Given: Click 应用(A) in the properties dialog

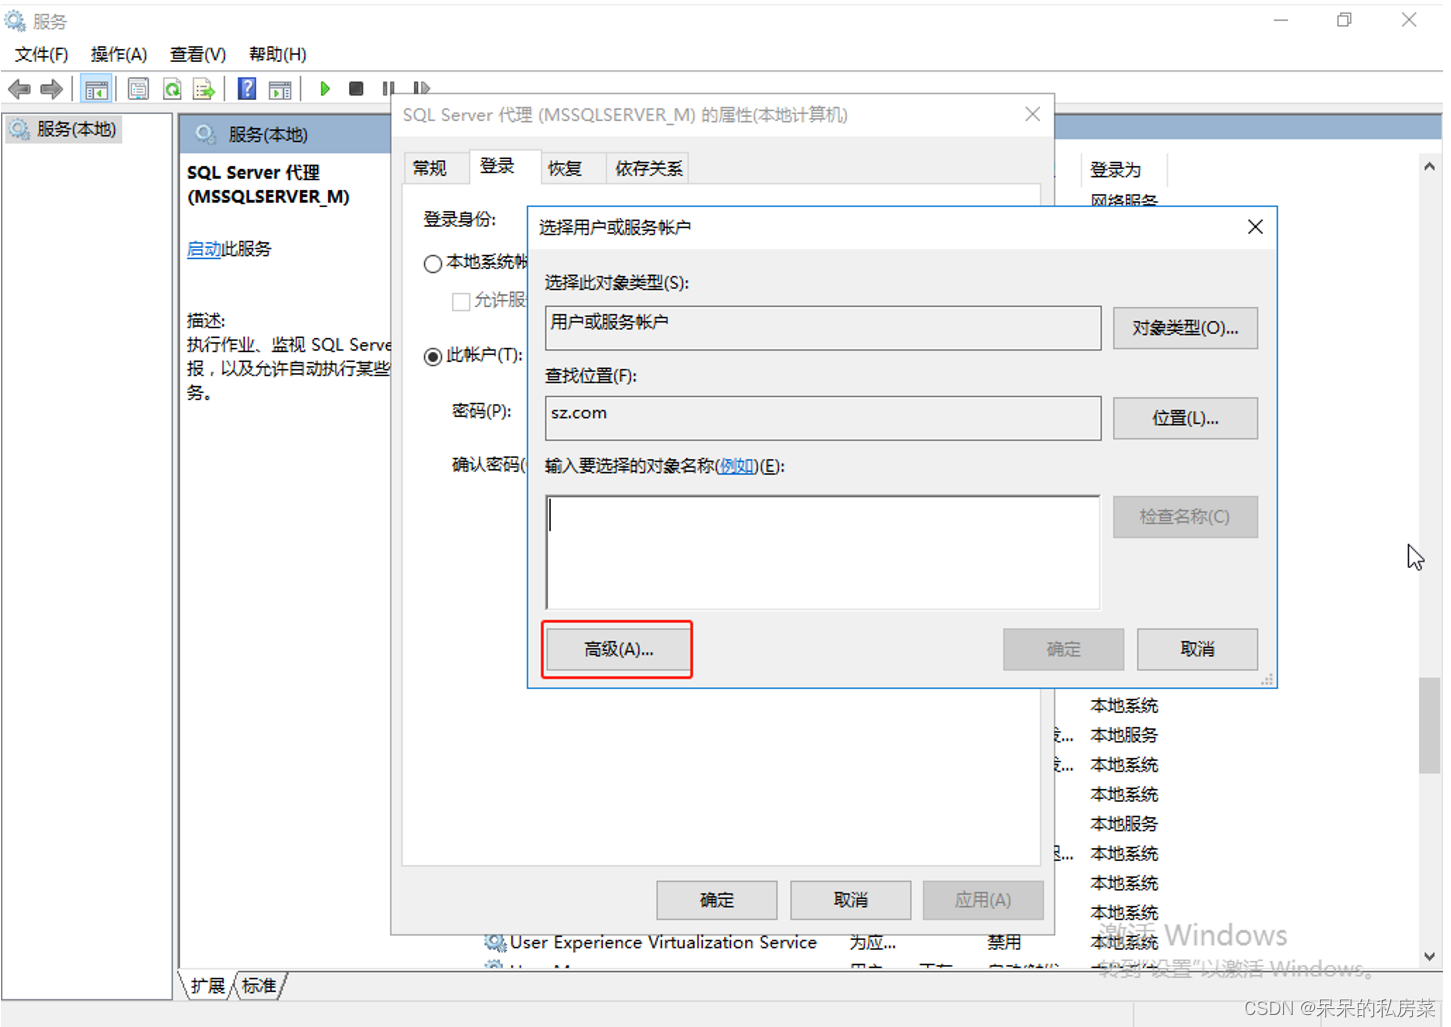Looking at the screenshot, I should coord(983,900).
